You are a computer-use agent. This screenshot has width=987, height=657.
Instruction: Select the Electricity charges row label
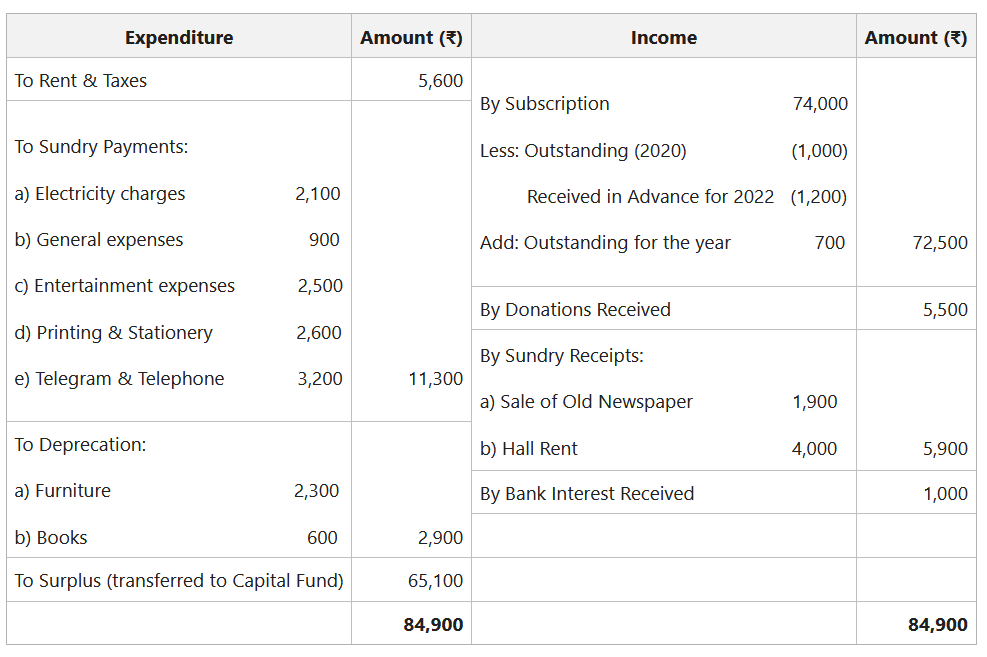click(x=100, y=194)
